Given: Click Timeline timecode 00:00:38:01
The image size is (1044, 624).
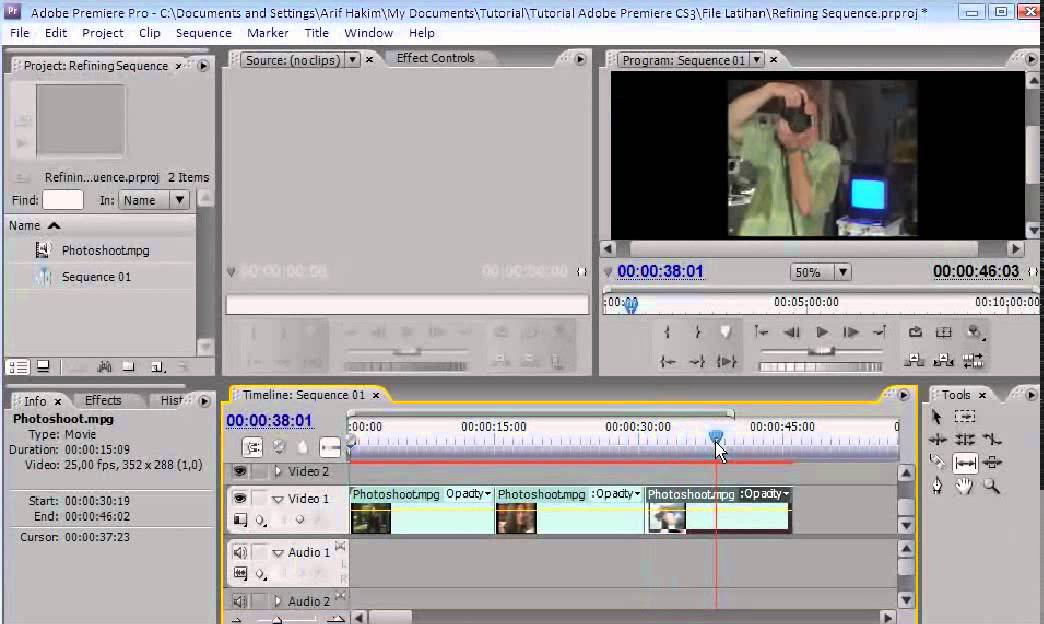Looking at the screenshot, I should coord(269,421).
